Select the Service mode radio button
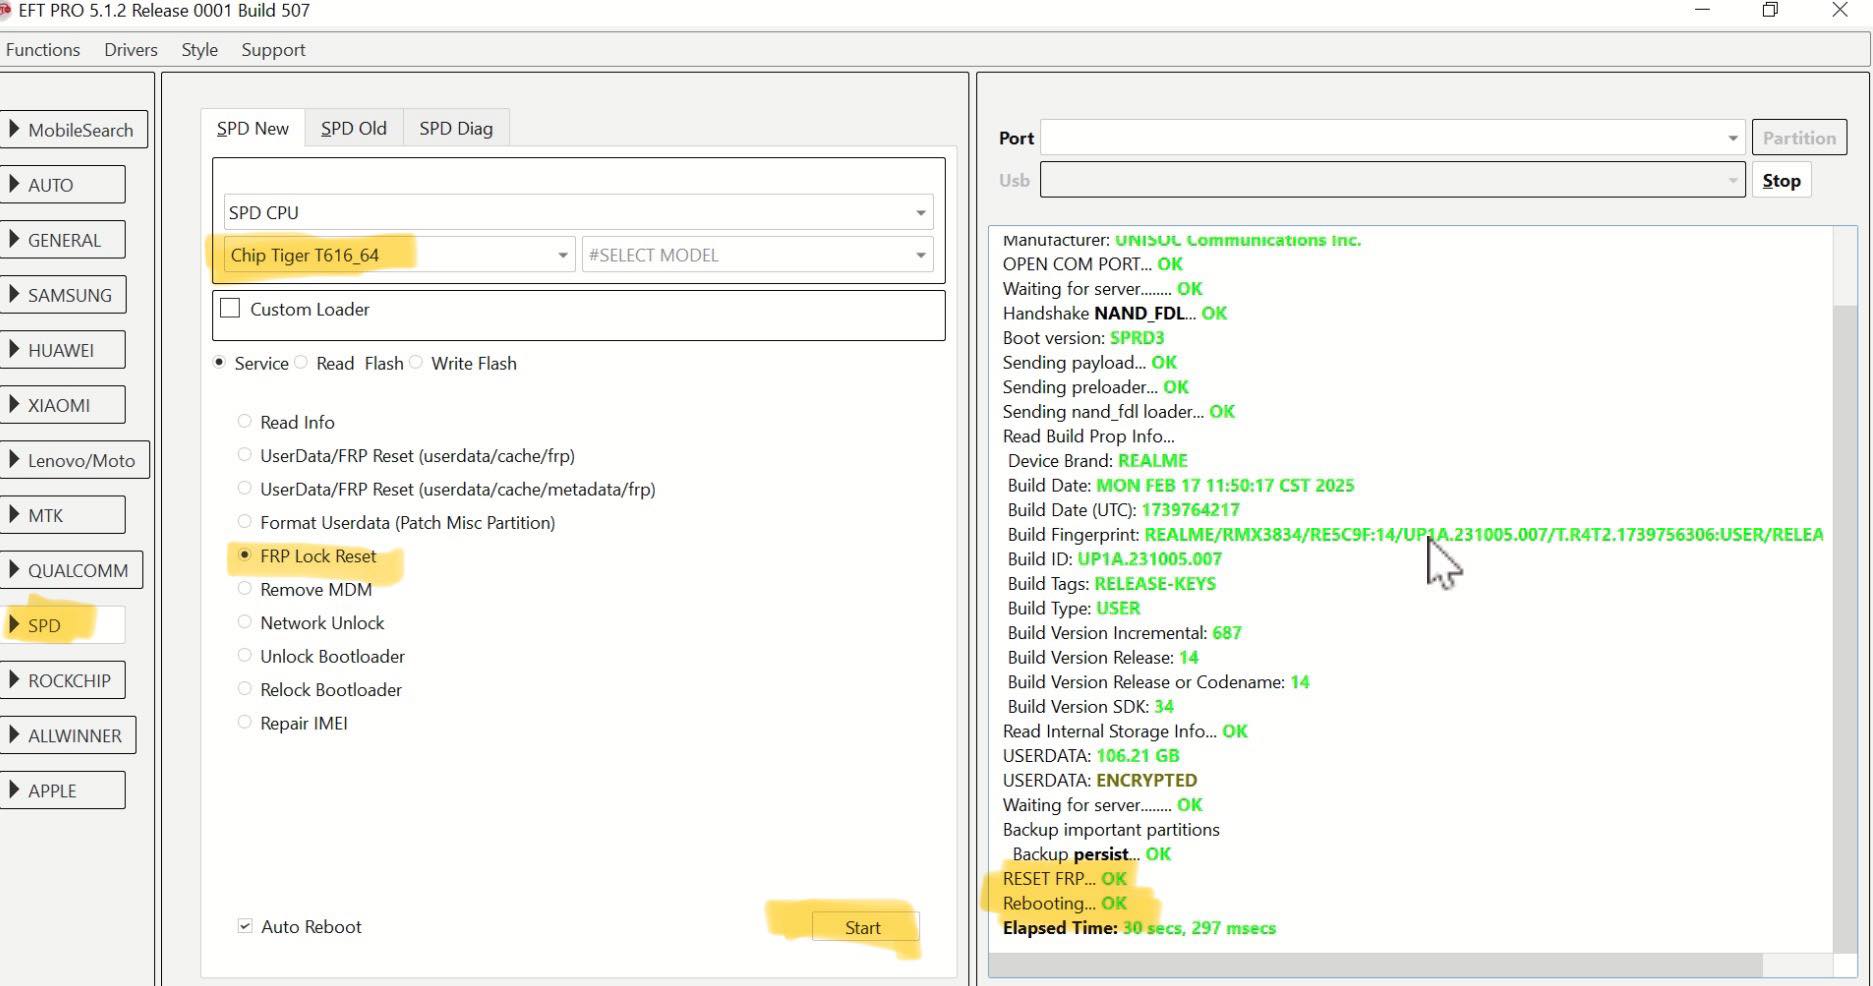 pyautogui.click(x=219, y=363)
